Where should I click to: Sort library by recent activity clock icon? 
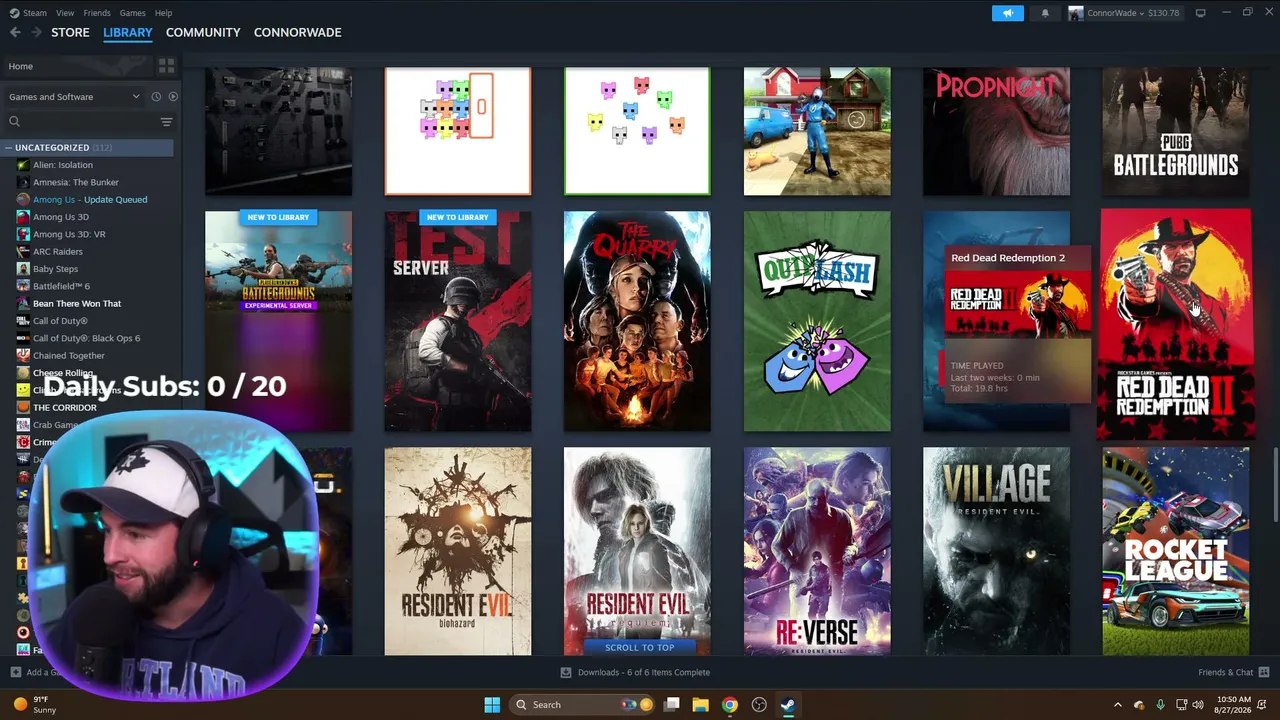156,97
